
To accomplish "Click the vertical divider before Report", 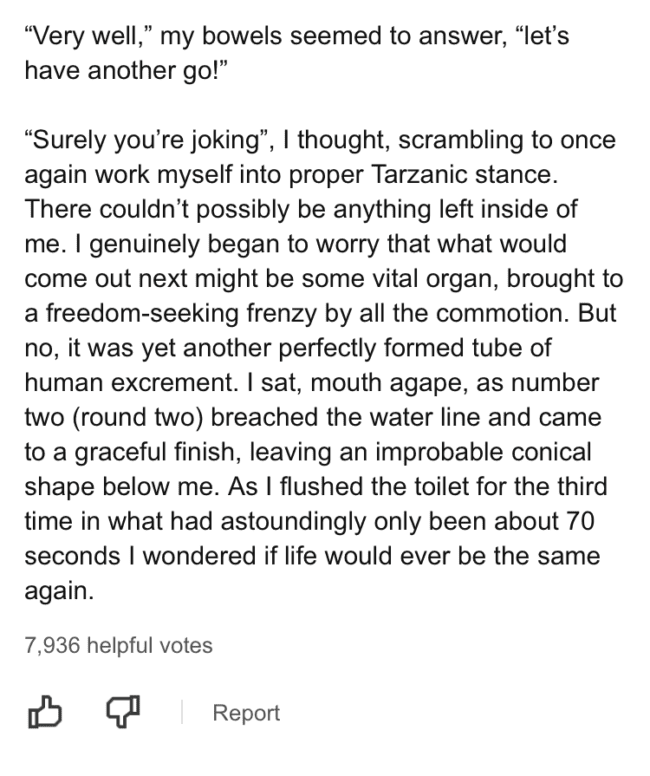I will pyautogui.click(x=182, y=712).
